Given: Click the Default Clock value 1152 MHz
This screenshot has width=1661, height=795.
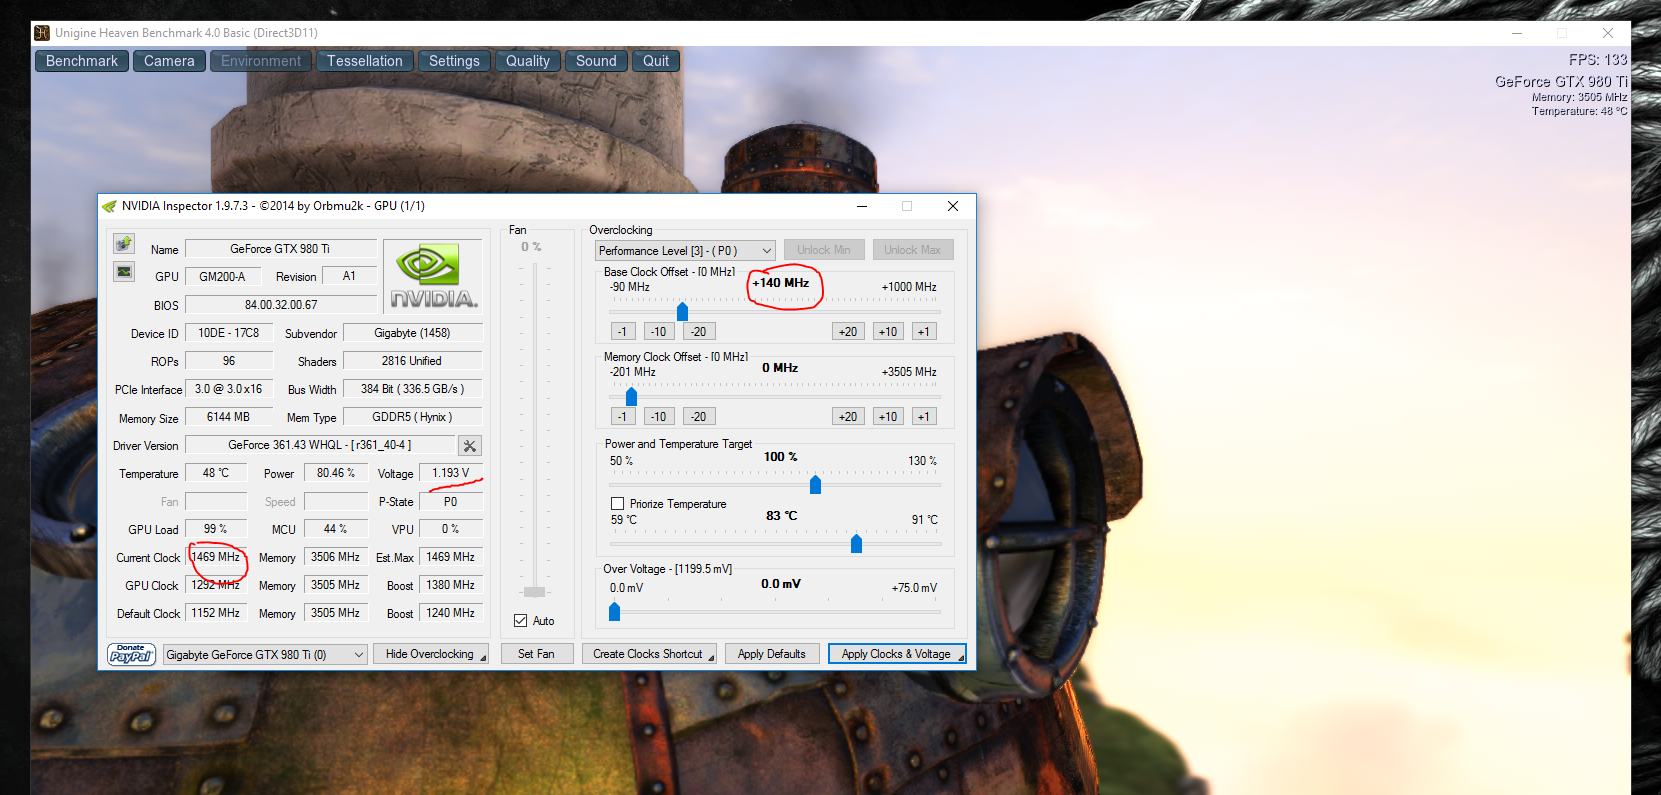Looking at the screenshot, I should pyautogui.click(x=216, y=613).
